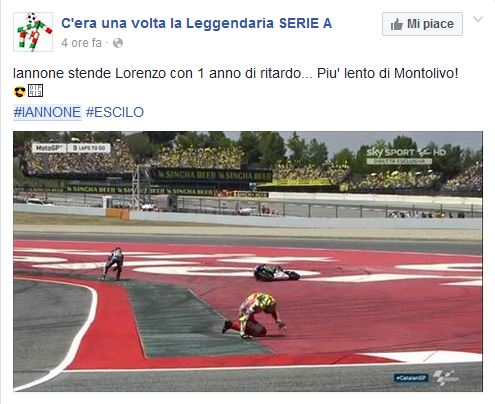Click the globe public-visibility icon

click(x=118, y=43)
